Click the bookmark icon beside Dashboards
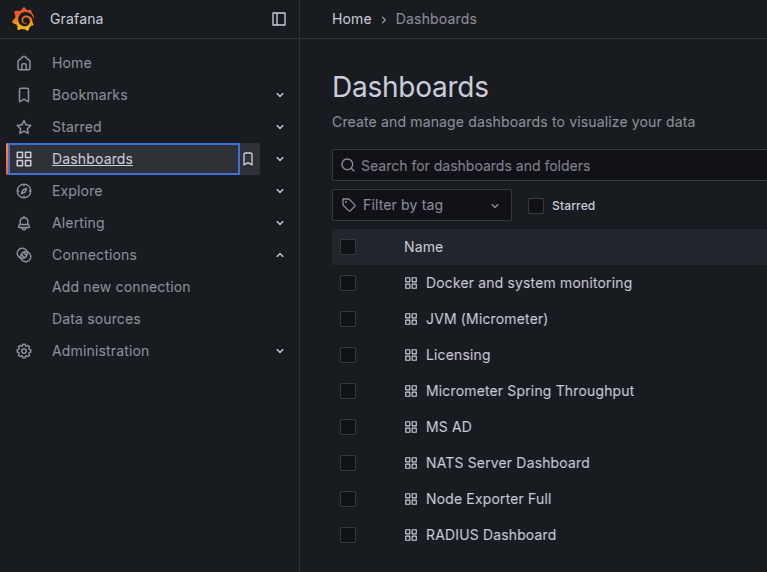 [x=249, y=159]
